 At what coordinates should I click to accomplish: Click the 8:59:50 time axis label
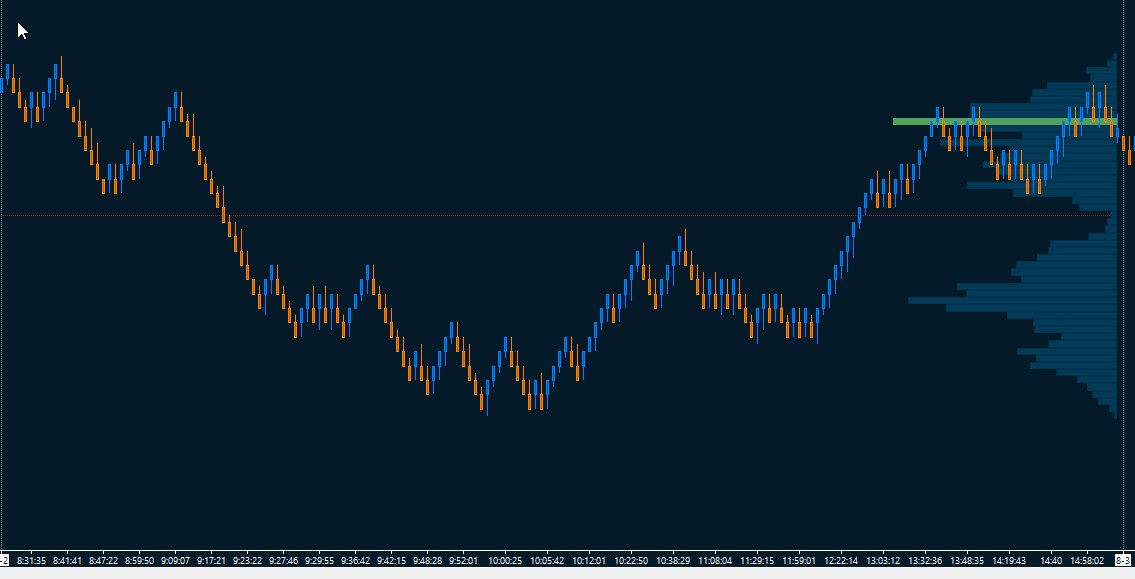[x=139, y=560]
